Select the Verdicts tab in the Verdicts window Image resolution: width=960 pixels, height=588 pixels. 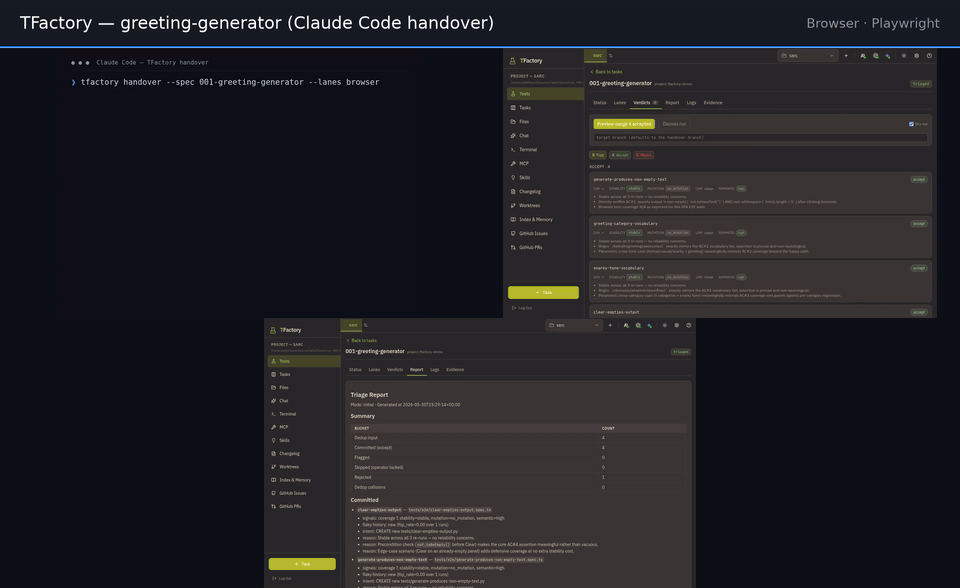coord(645,103)
